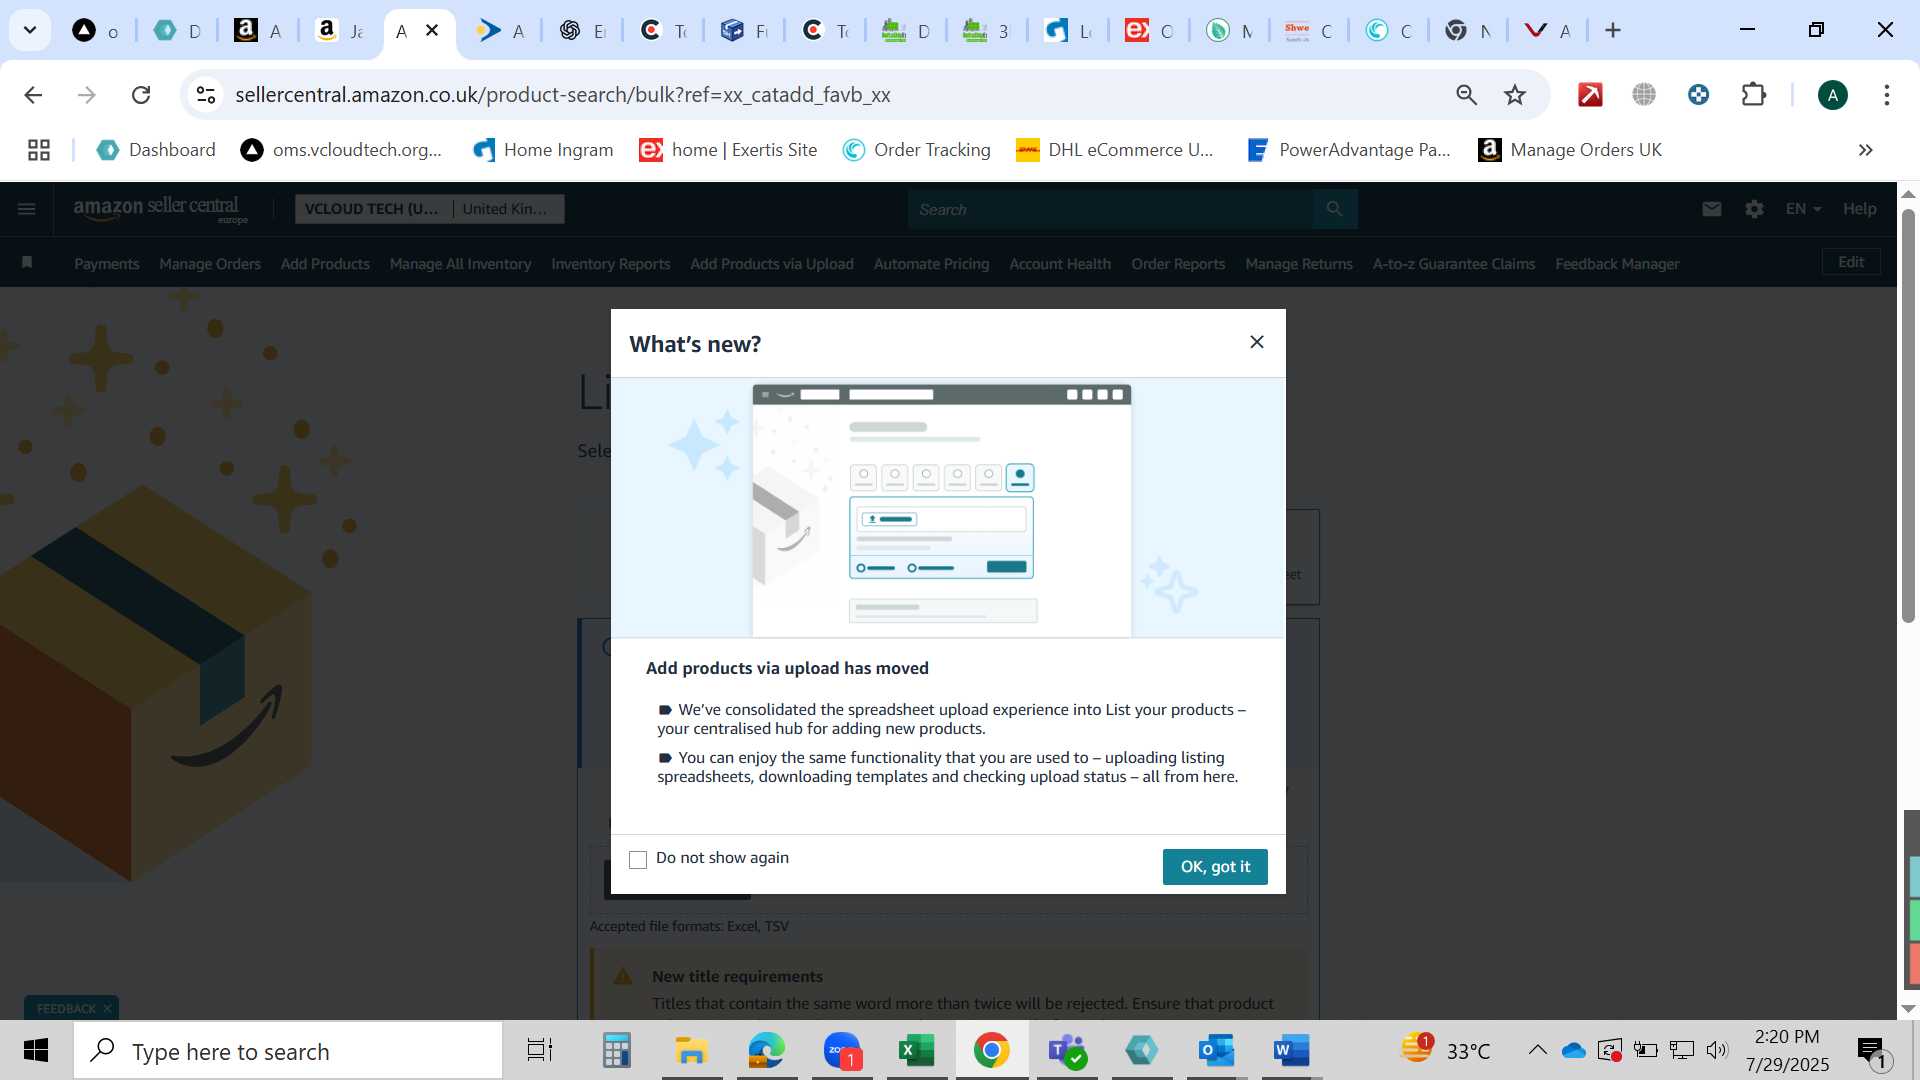1920x1080 pixels.
Task: Open the Help link
Action: [1859, 209]
